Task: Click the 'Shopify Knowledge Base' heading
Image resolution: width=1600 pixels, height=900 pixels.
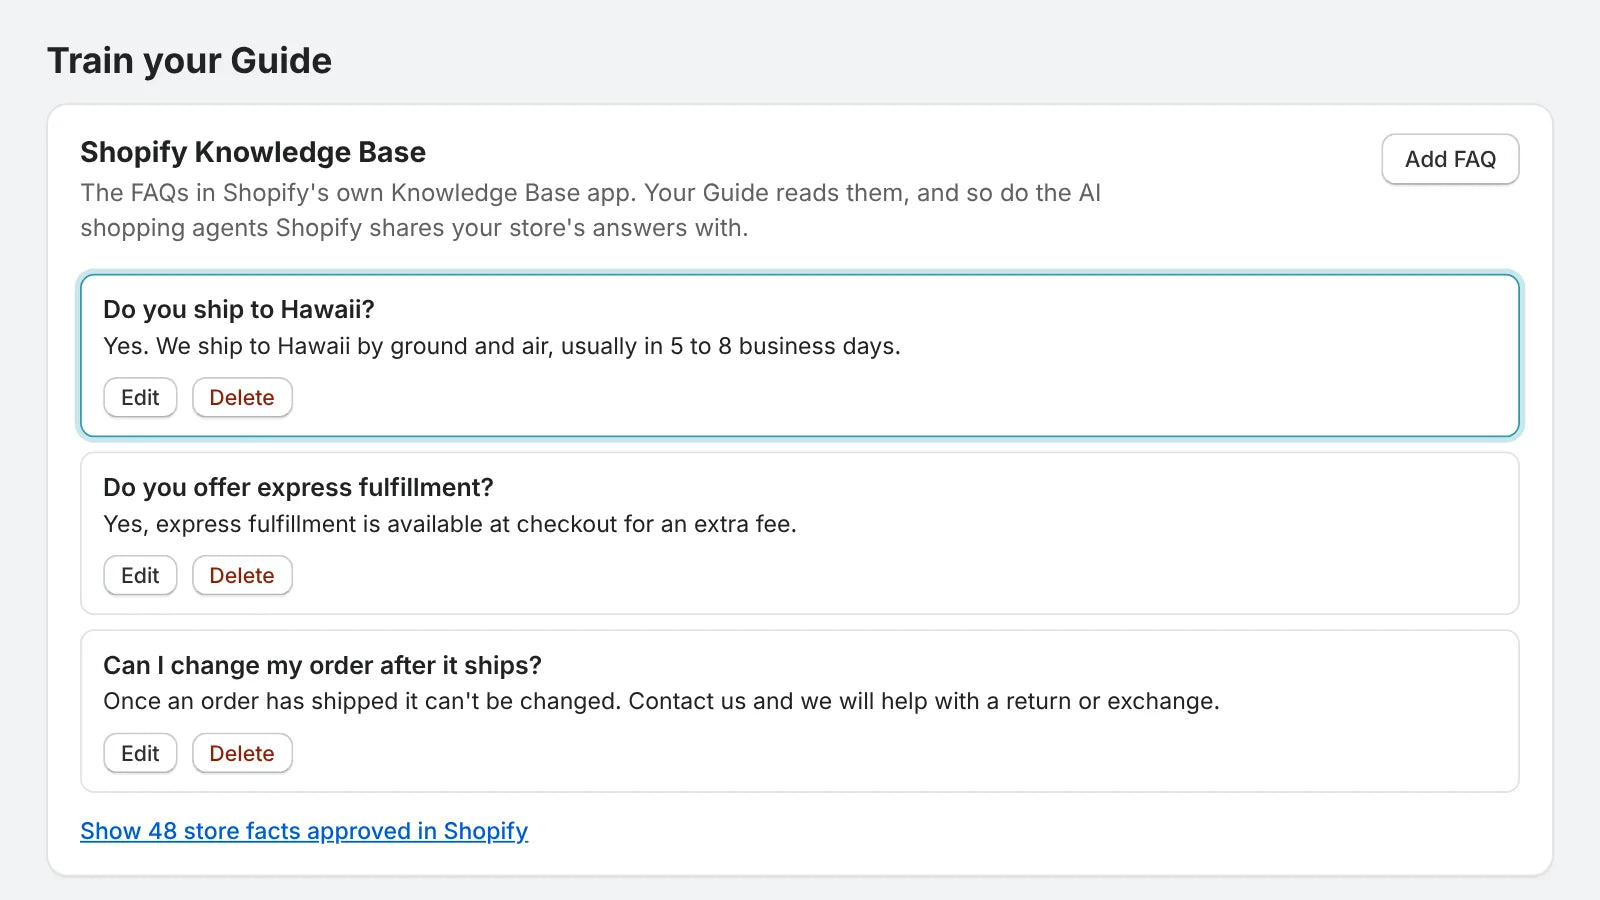Action: click(253, 152)
